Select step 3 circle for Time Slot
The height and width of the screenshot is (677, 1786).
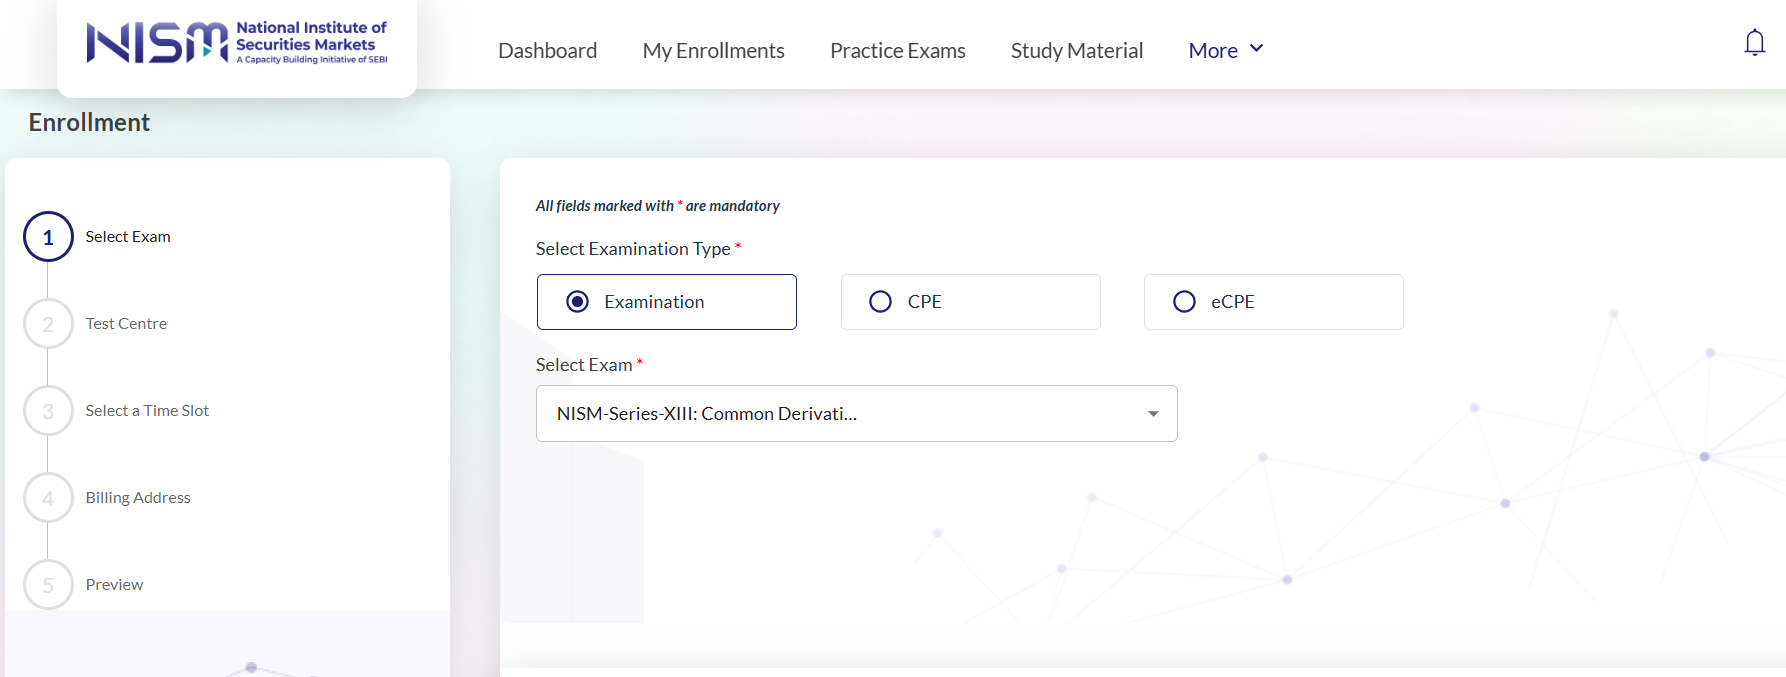coord(48,411)
